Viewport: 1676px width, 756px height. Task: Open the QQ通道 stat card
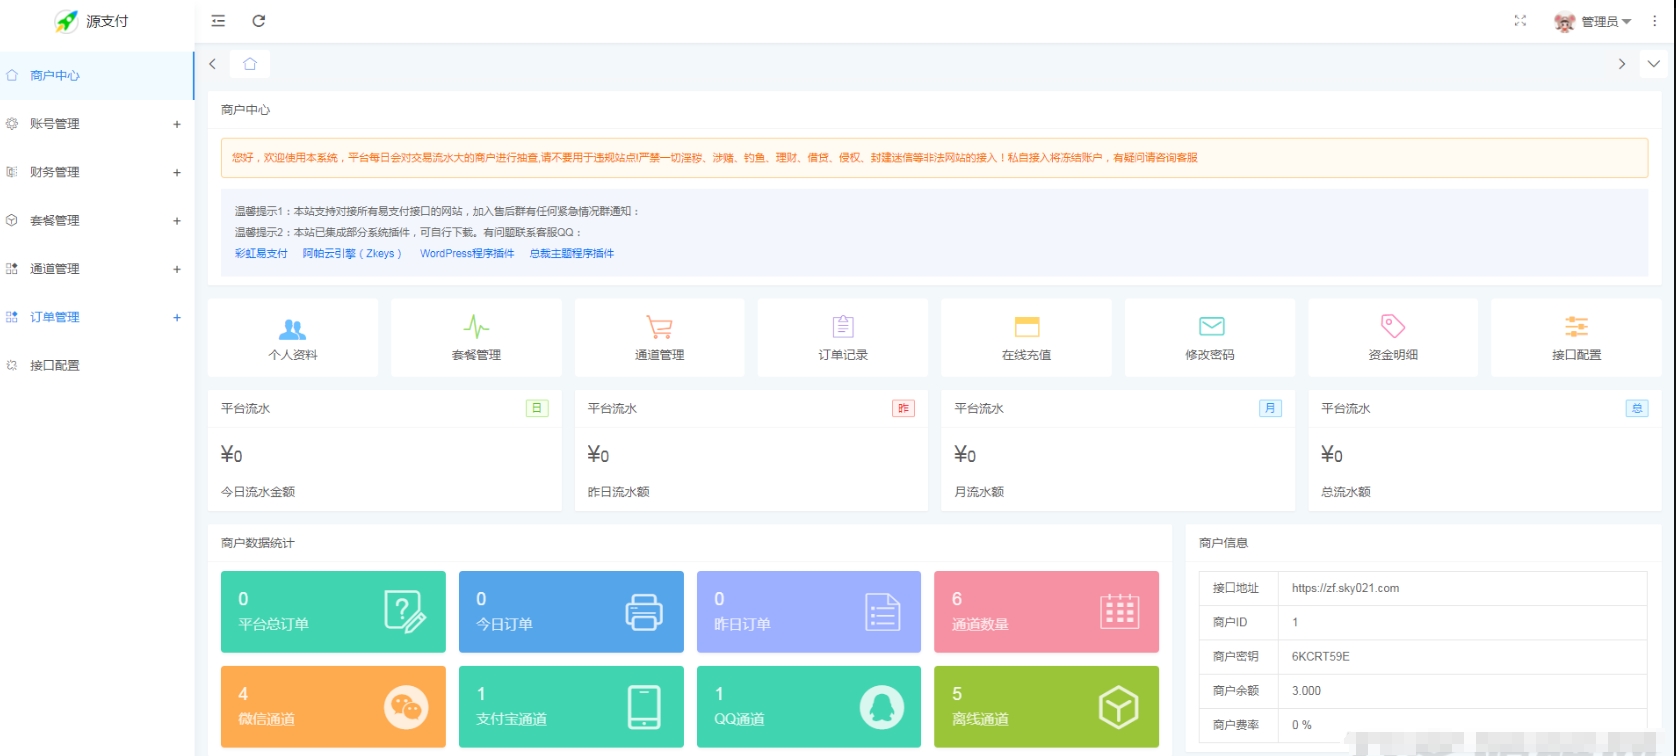(x=809, y=707)
